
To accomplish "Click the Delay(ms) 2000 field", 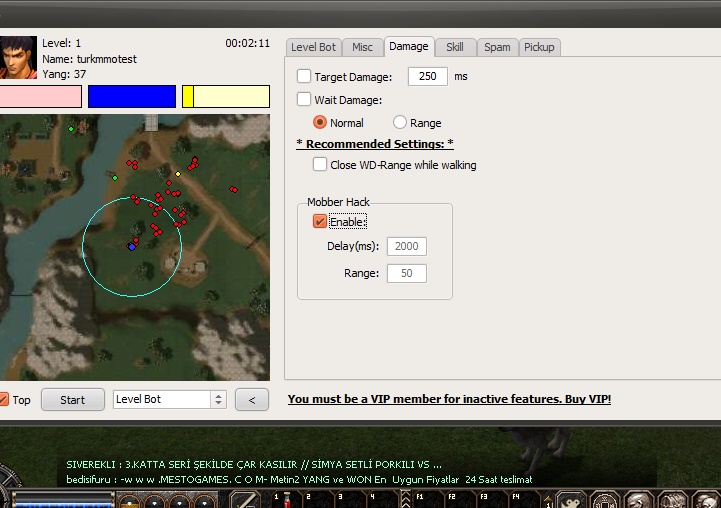I will tap(407, 246).
